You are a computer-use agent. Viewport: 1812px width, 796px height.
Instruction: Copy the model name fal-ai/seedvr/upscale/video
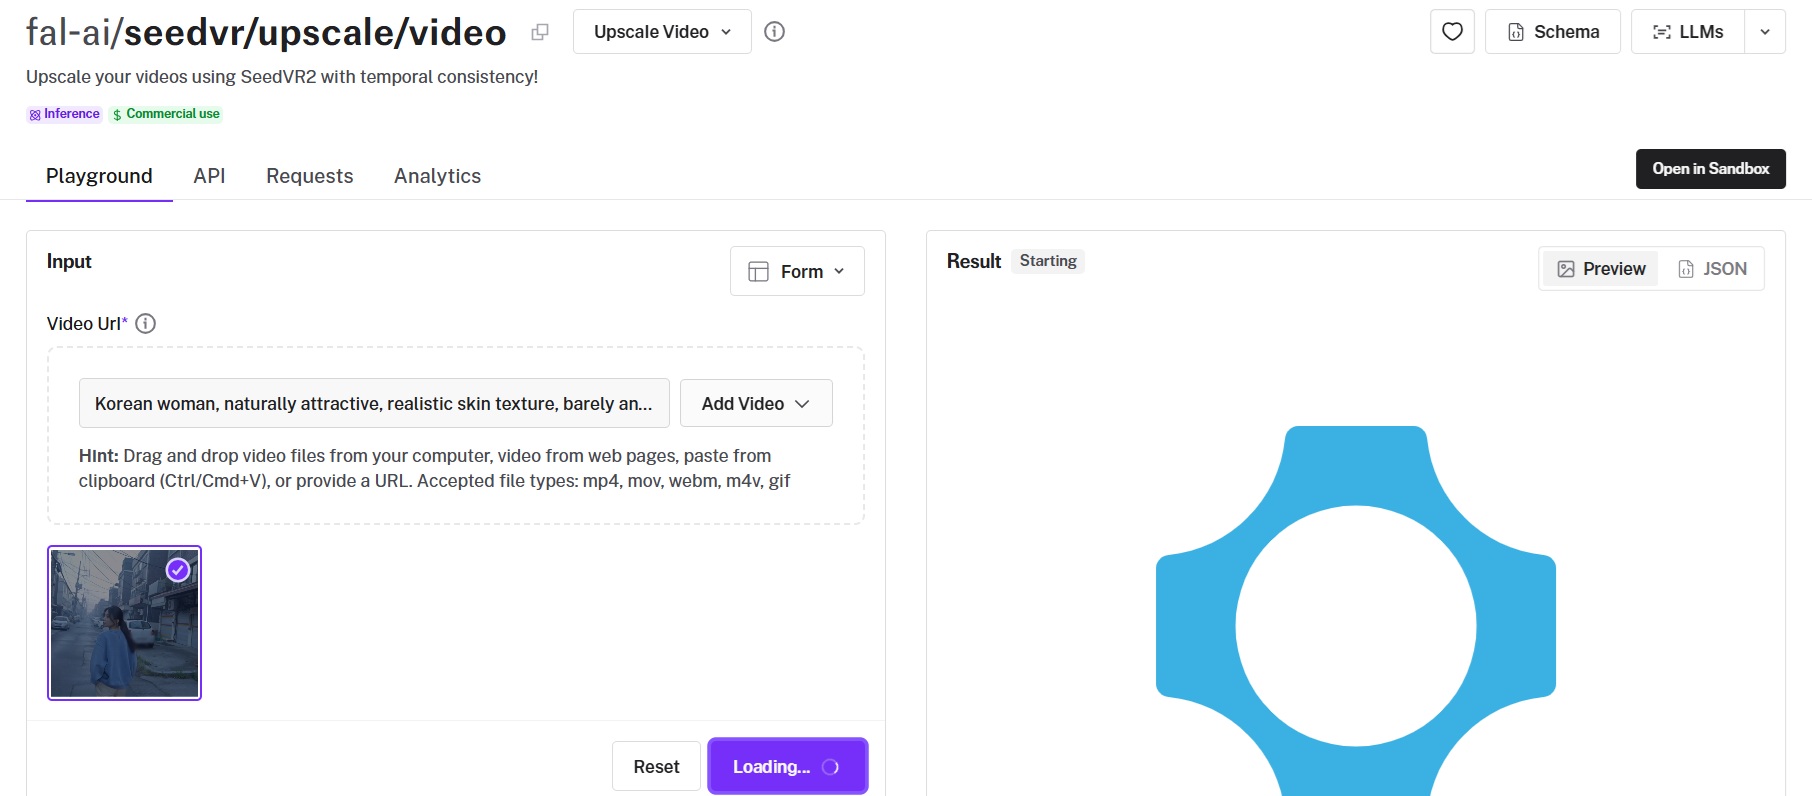click(540, 32)
